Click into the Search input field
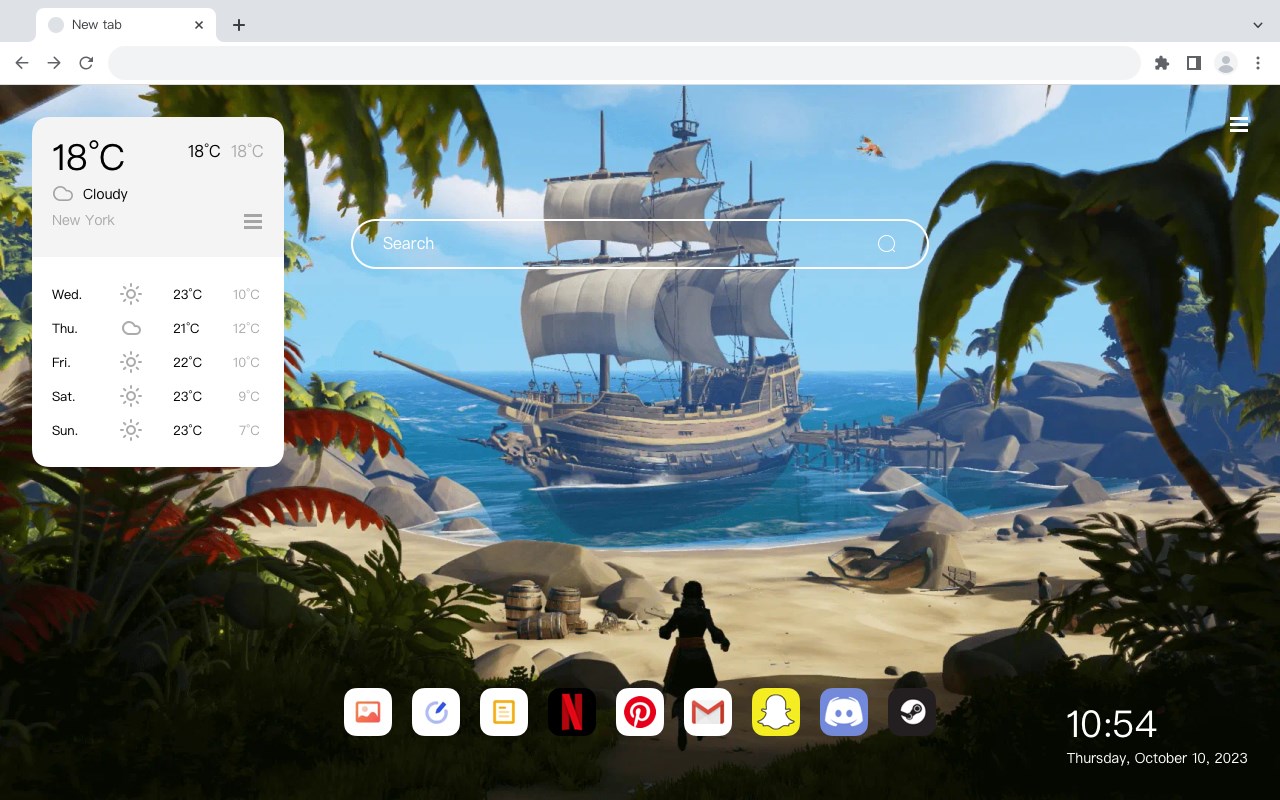The height and width of the screenshot is (800, 1280). (x=640, y=244)
